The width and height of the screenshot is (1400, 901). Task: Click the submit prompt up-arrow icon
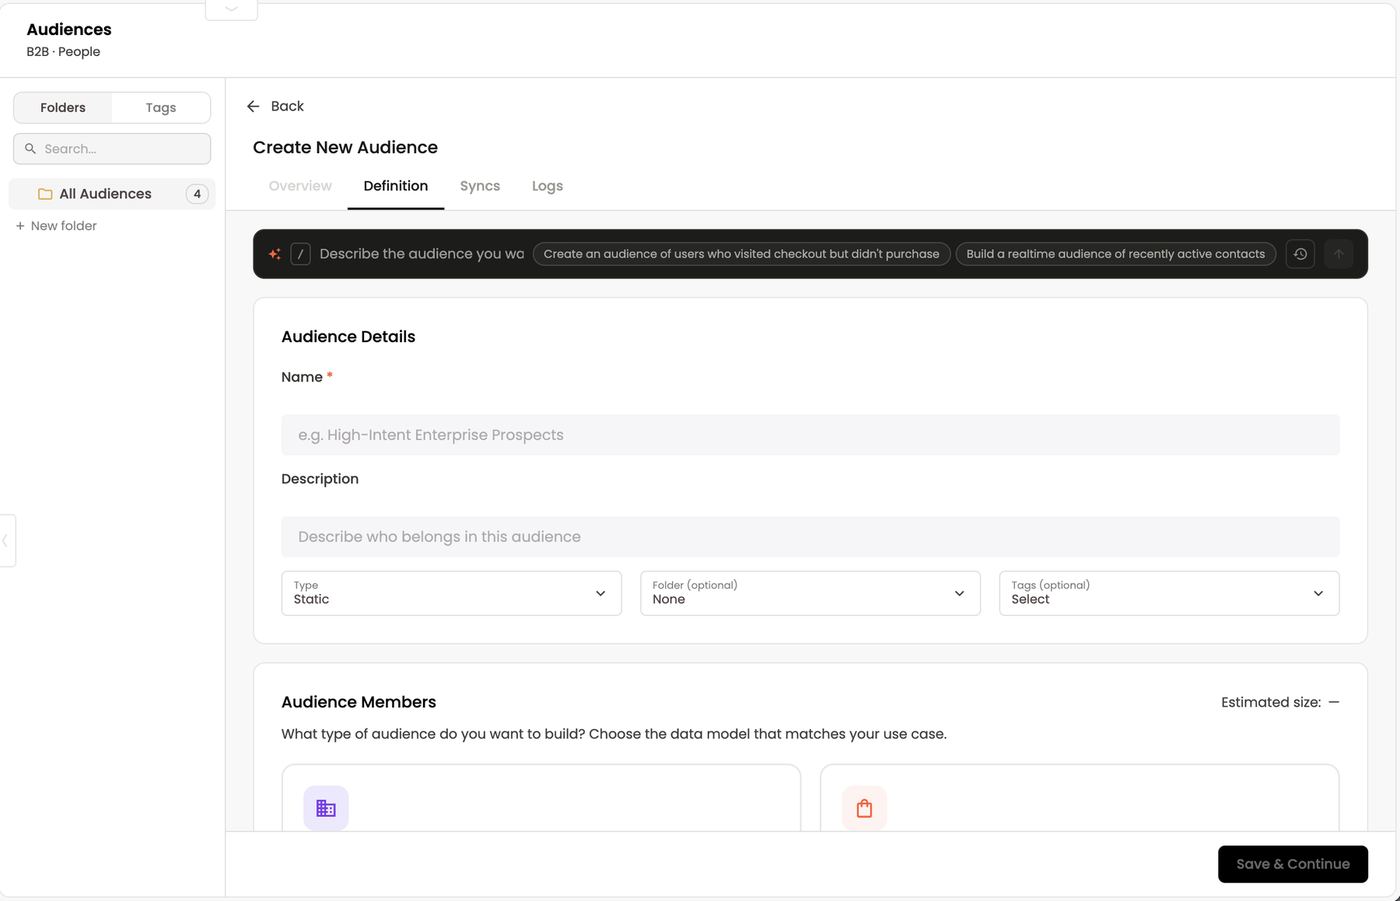click(1338, 254)
